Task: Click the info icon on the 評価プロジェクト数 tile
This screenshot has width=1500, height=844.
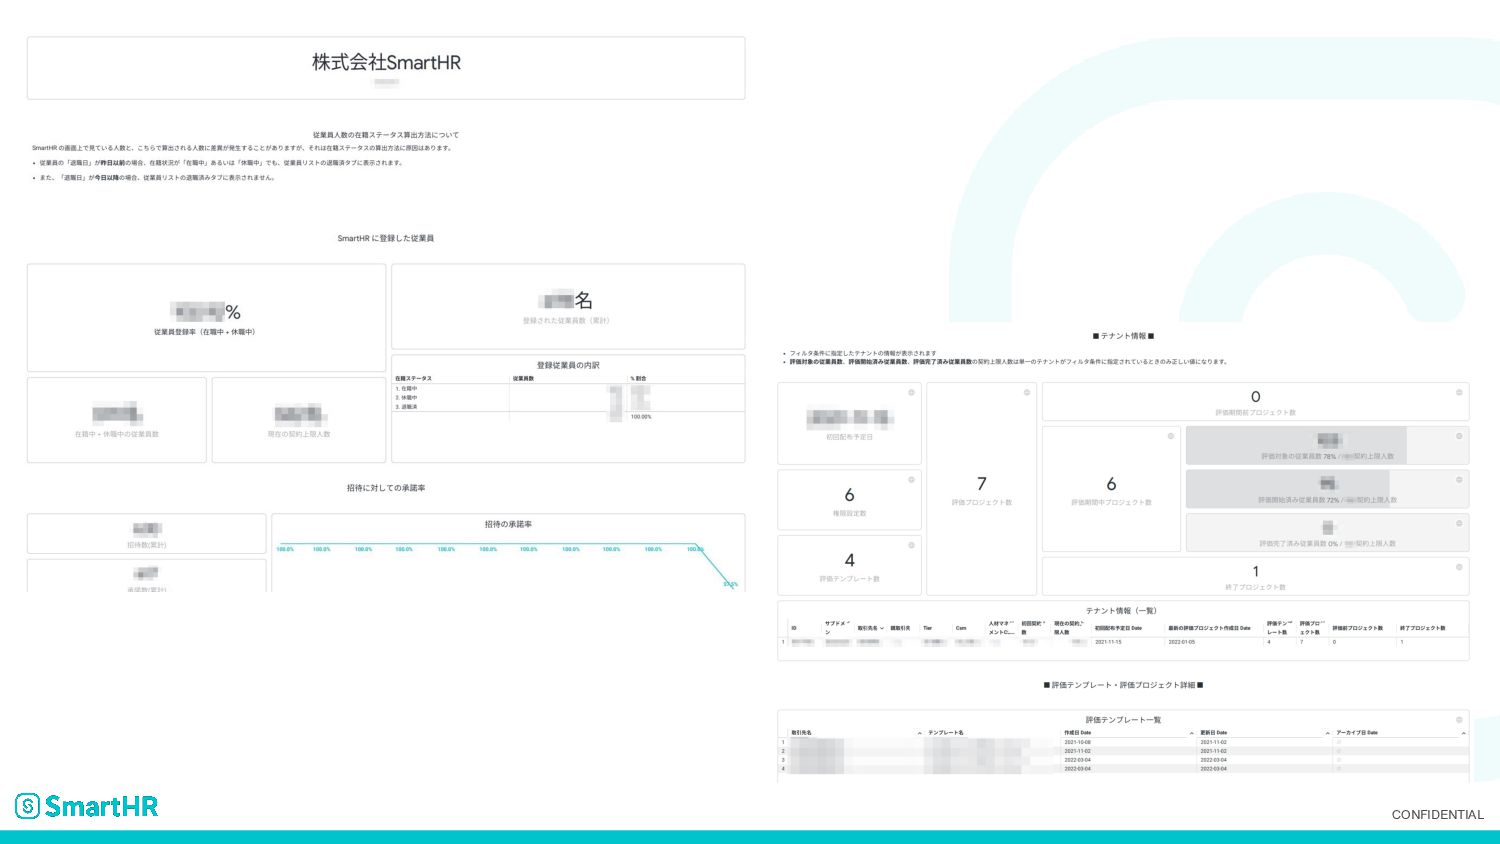Action: [1026, 392]
